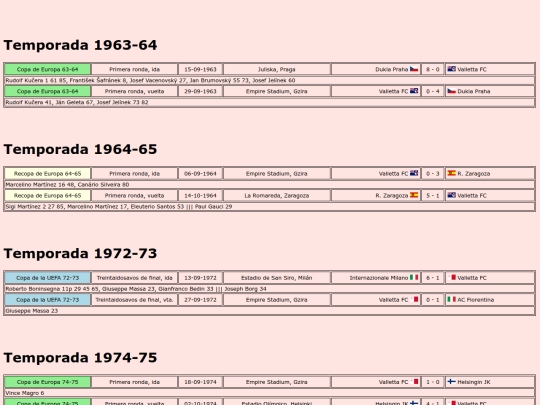The width and height of the screenshot is (540, 405).
Task: Click Maltese flag in the 27-09-1972 row
Action: point(414,300)
